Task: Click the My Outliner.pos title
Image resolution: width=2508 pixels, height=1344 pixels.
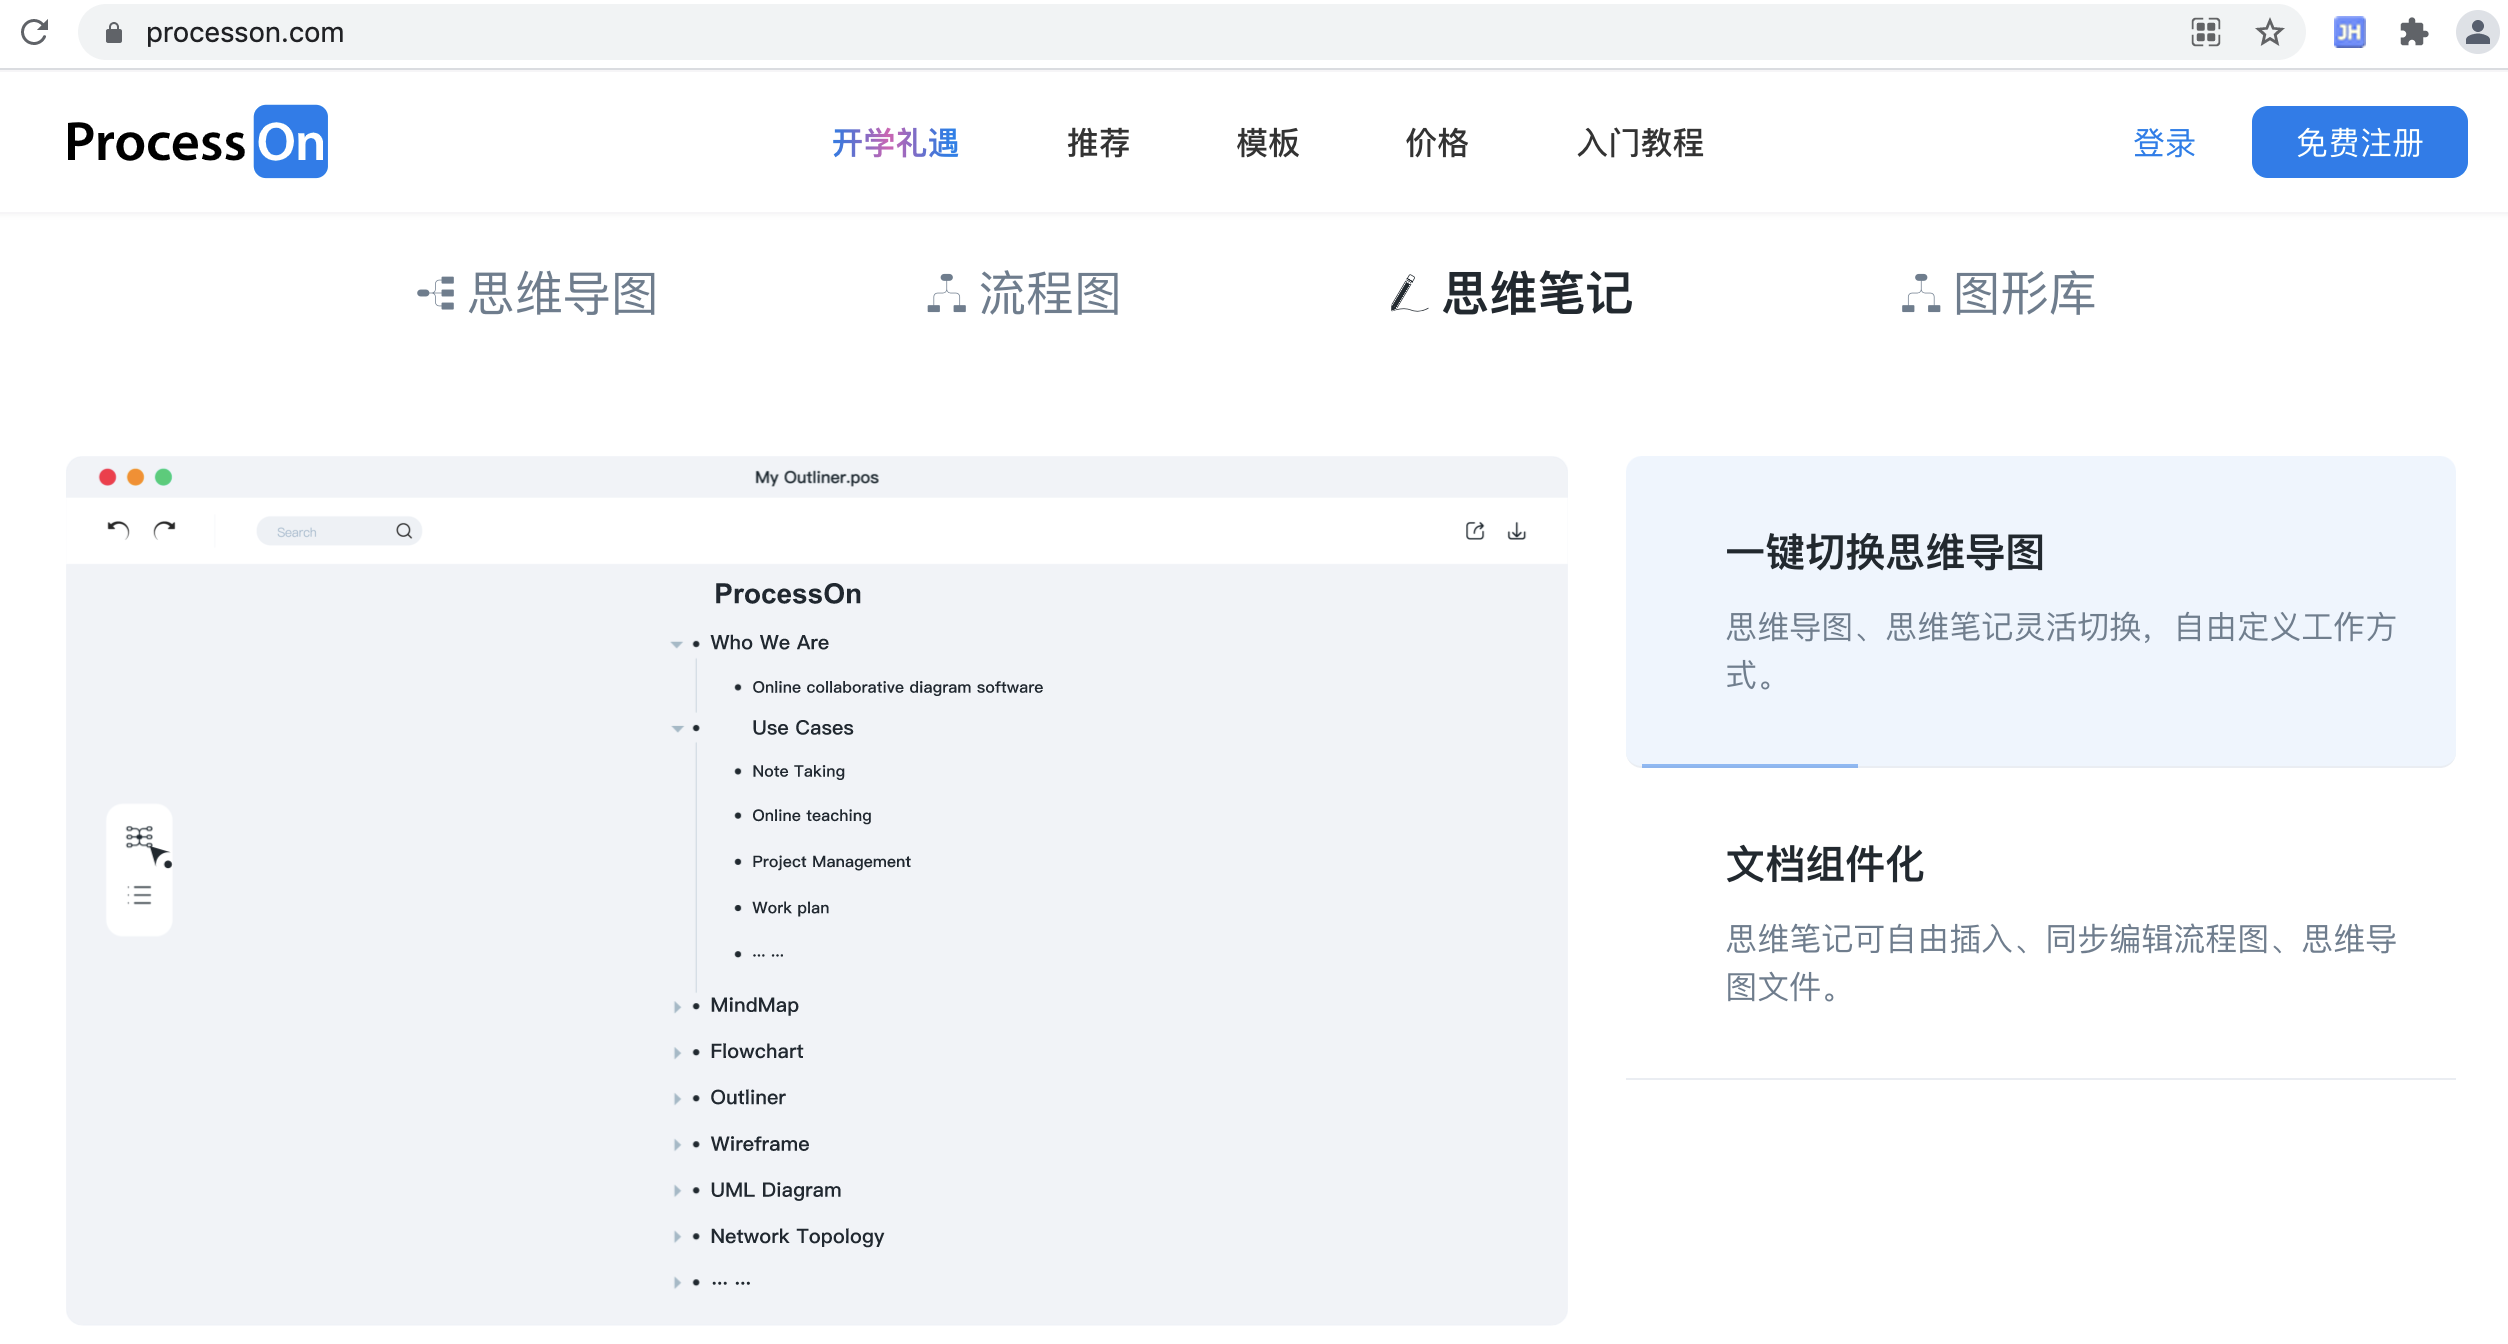Action: point(817,477)
